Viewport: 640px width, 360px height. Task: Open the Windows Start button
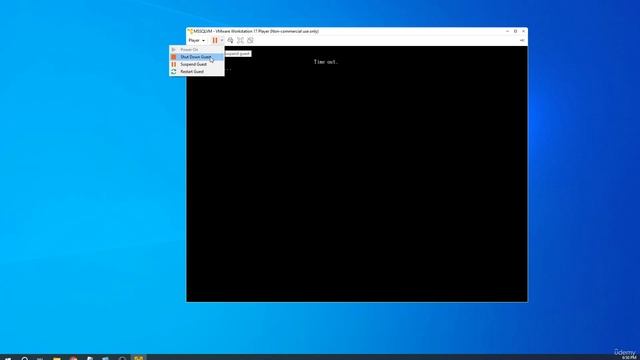pyautogui.click(x=8, y=358)
